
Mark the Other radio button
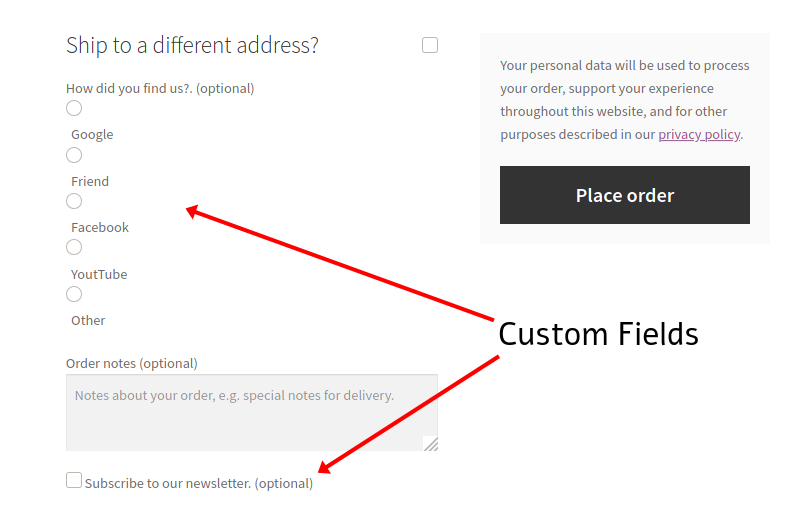(74, 294)
